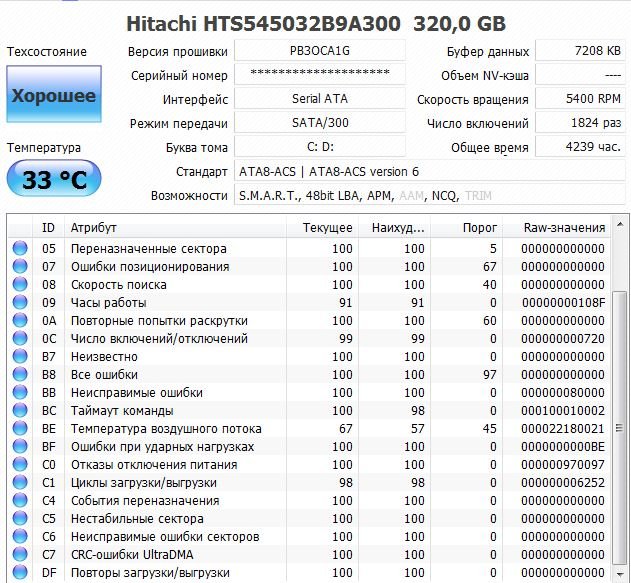Click status orb for Скорость поиска row
Screen dimensions: 631x583
(20, 284)
